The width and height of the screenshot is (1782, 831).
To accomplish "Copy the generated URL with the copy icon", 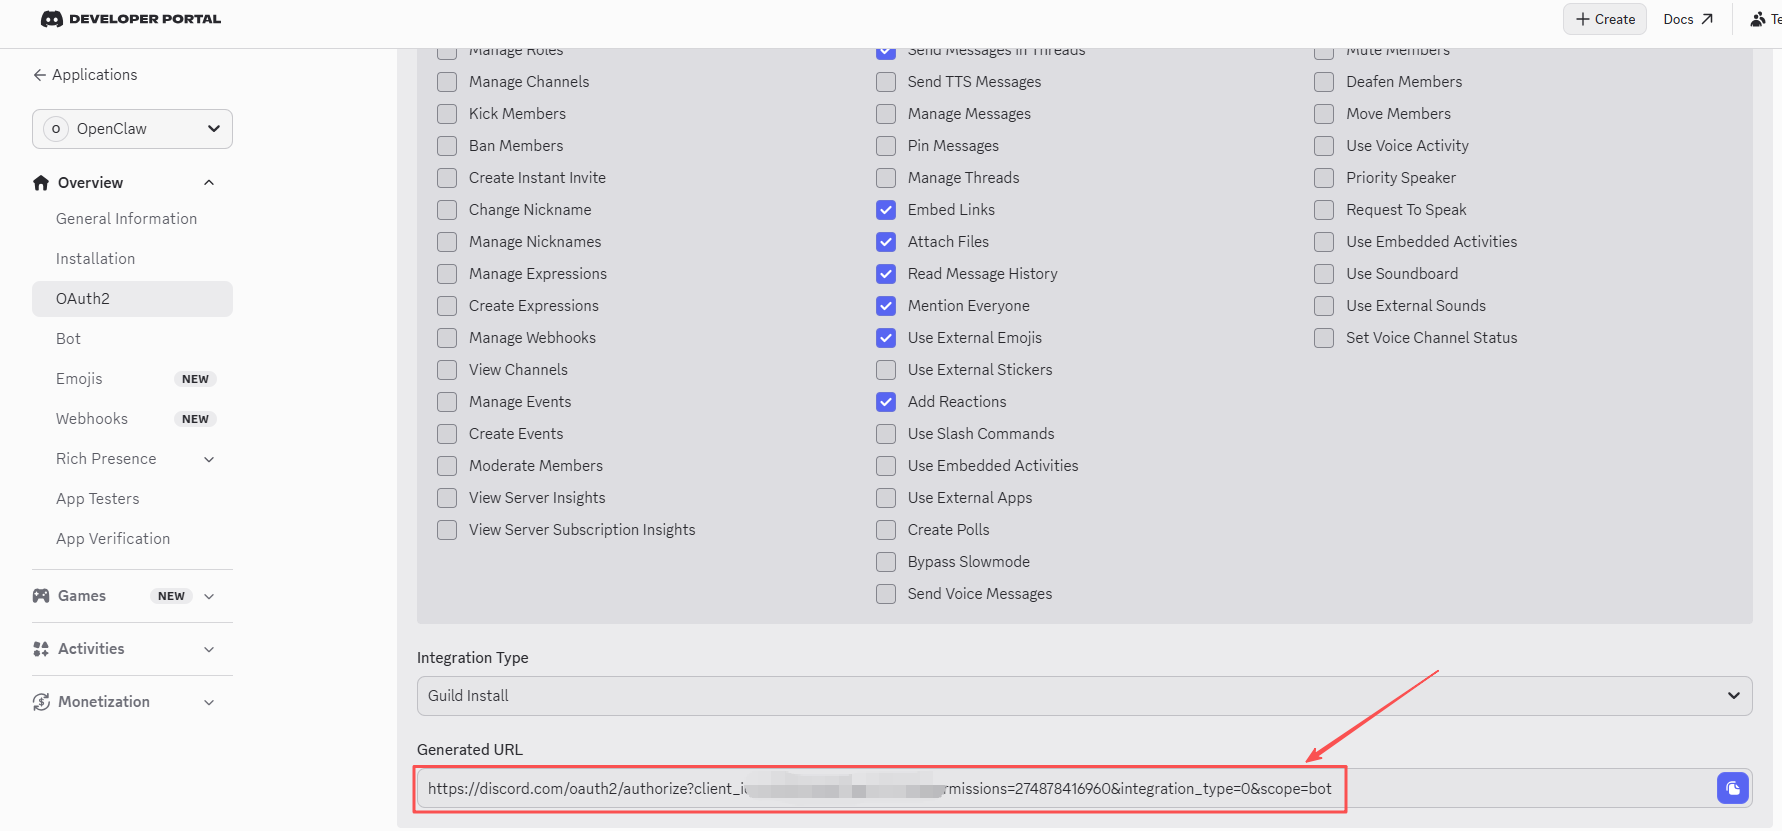I will [x=1732, y=788].
